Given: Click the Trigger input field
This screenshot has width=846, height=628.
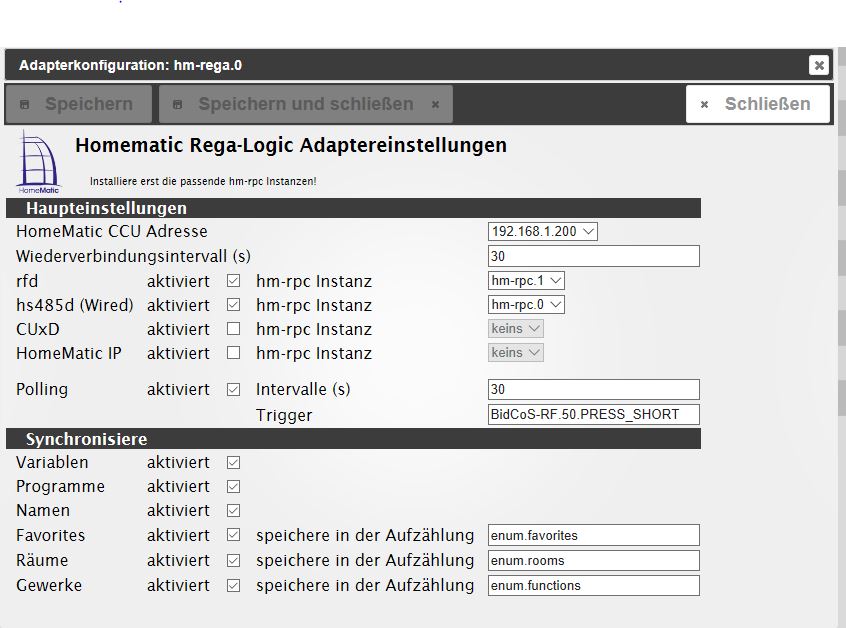Looking at the screenshot, I should (593, 414).
